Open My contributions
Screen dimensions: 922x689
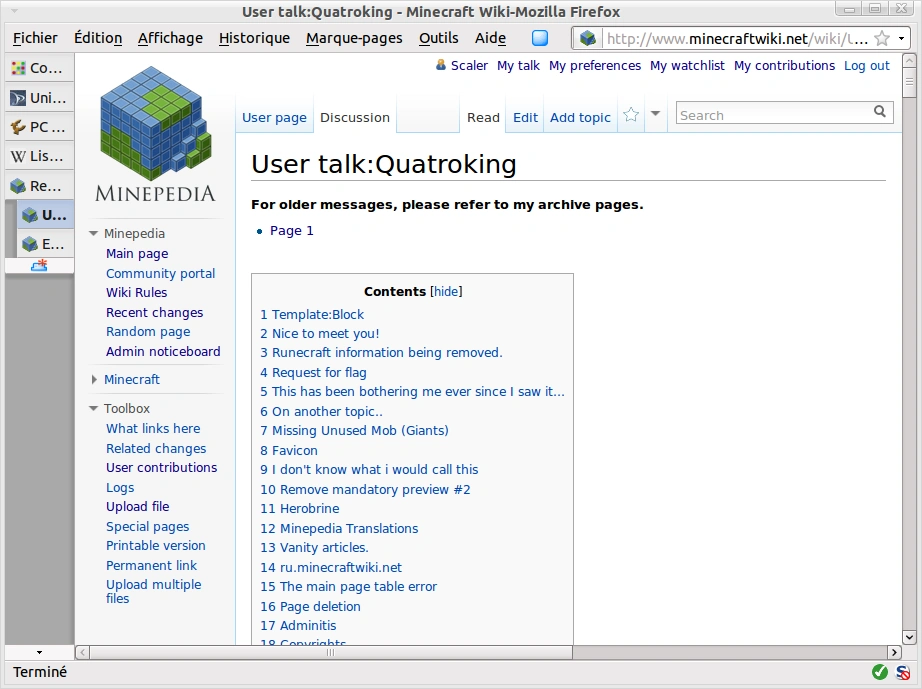tap(784, 66)
